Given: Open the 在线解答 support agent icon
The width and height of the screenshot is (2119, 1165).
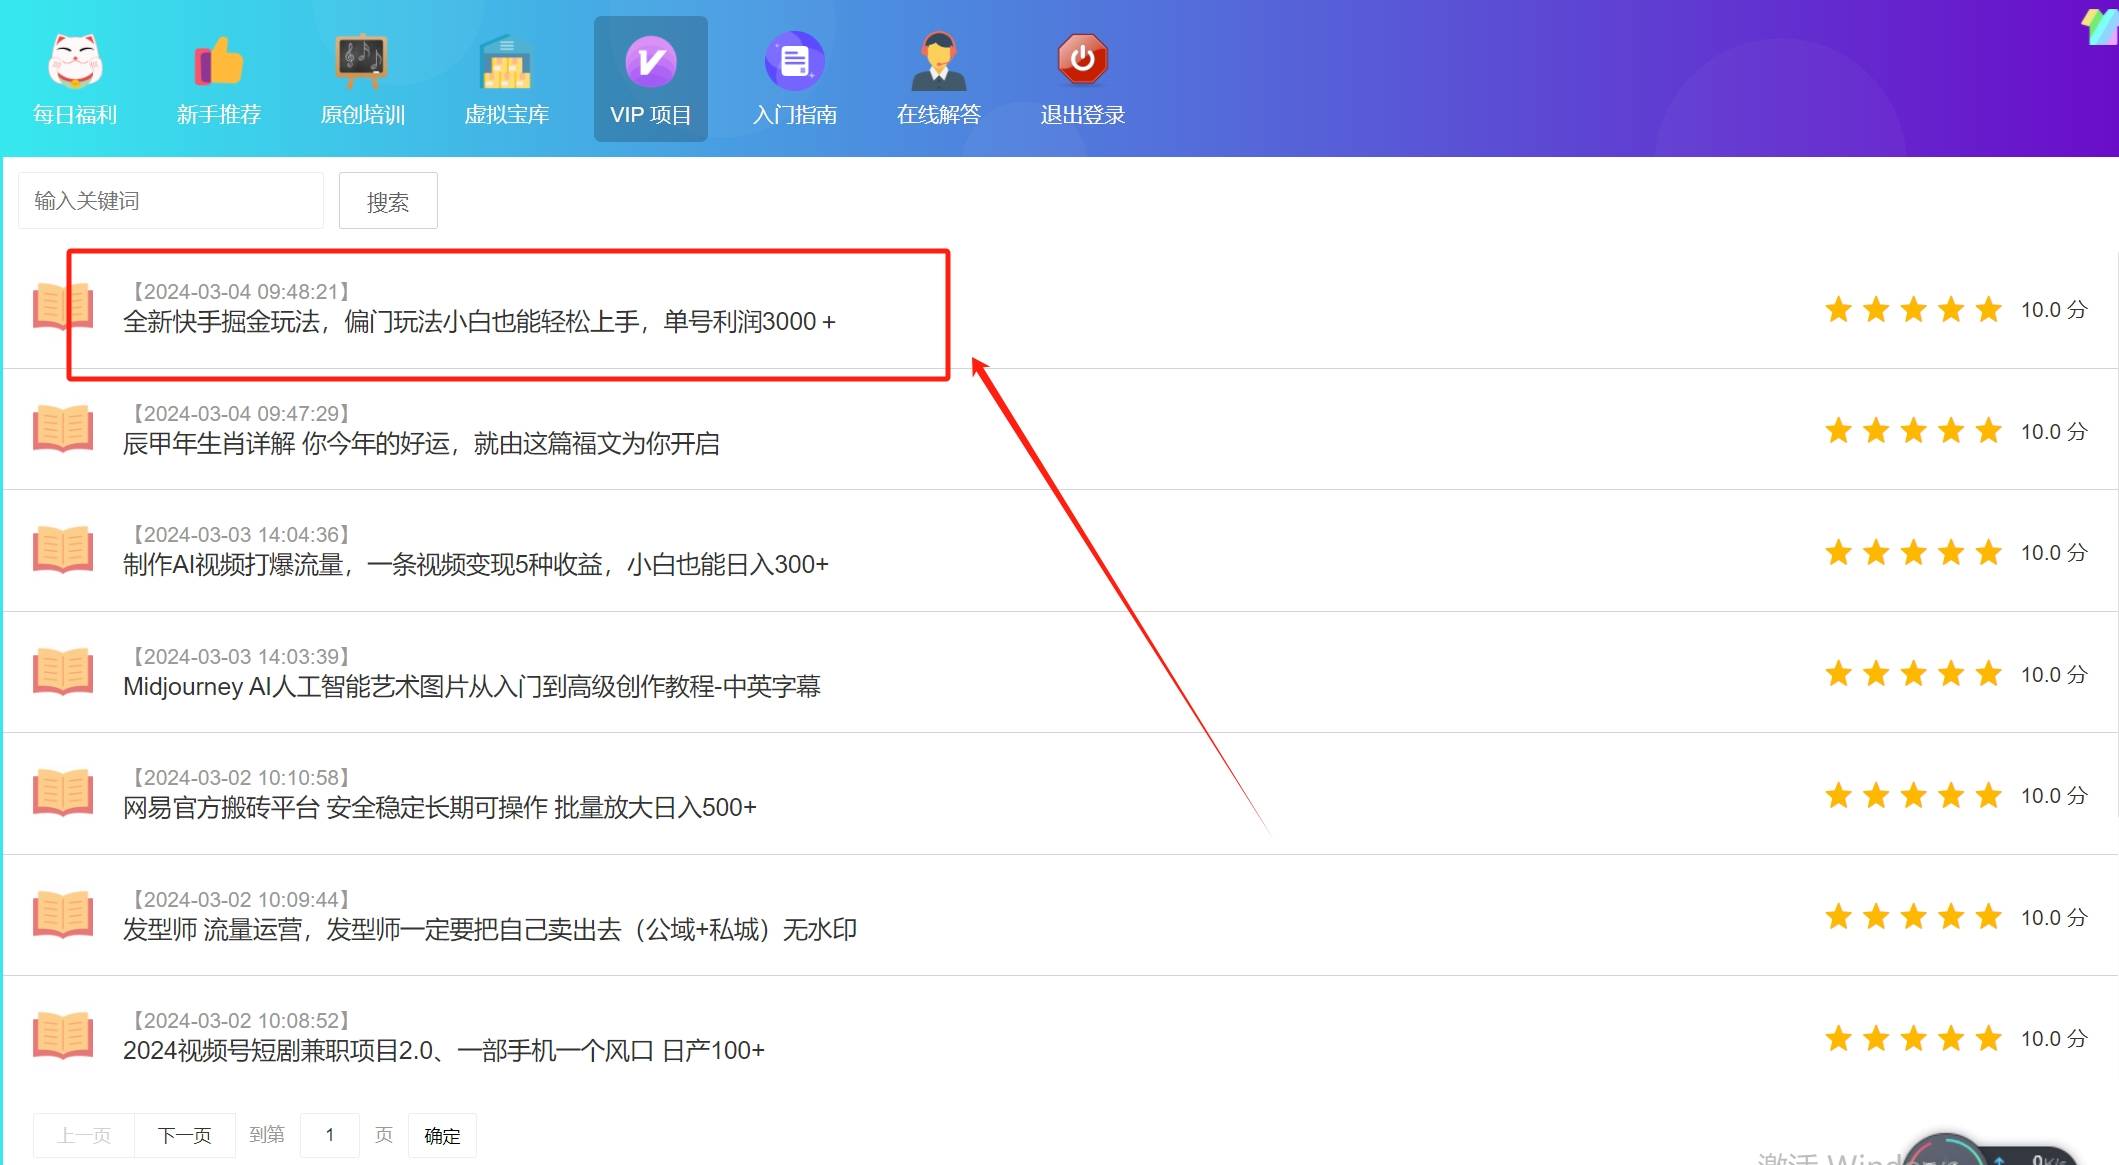Looking at the screenshot, I should point(939,61).
